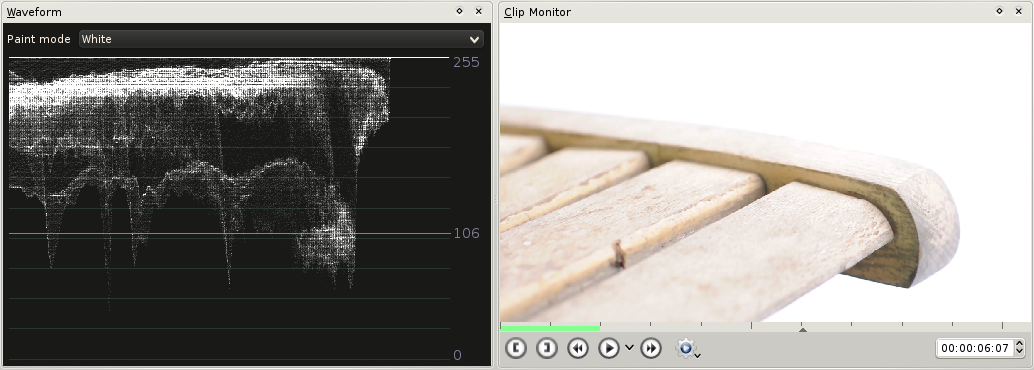This screenshot has height=370, width=1034.
Task: Click the green zone bar on ruler
Action: tap(550, 327)
